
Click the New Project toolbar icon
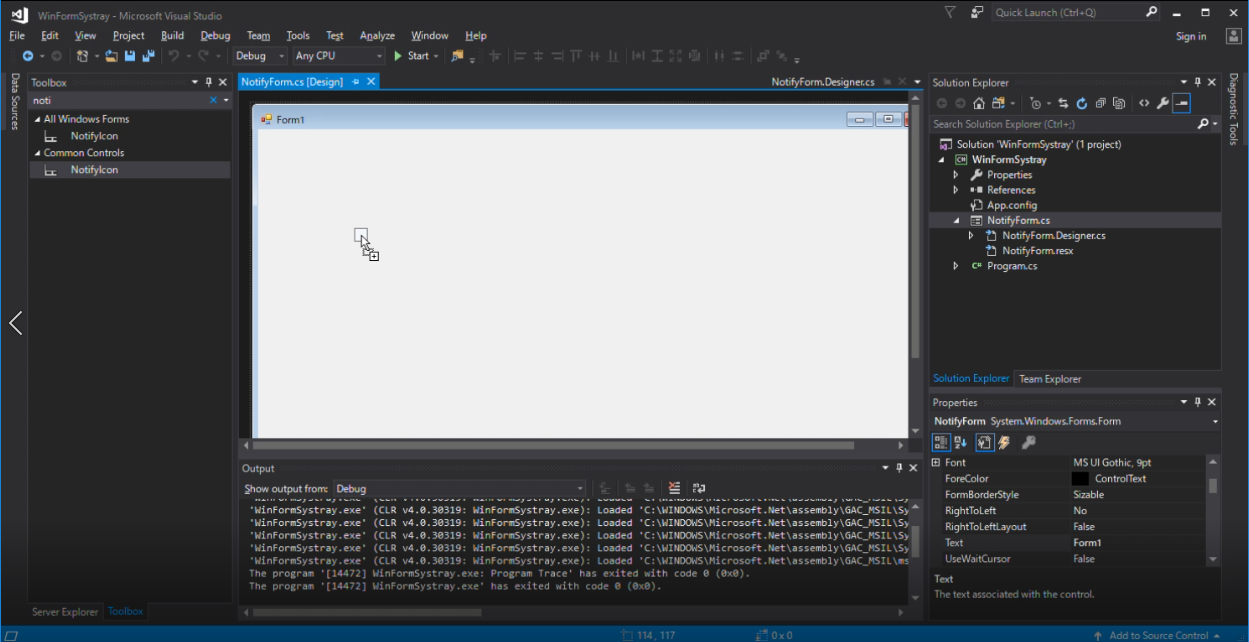coord(82,56)
